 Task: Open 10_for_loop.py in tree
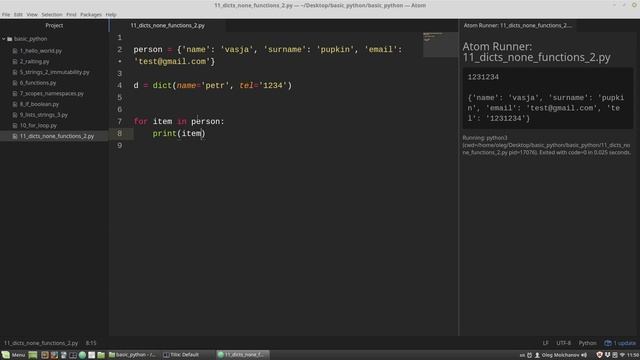[x=38, y=125]
